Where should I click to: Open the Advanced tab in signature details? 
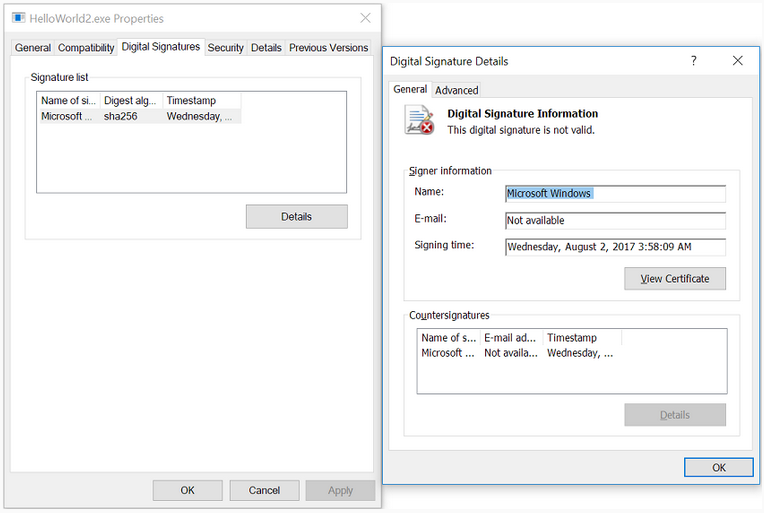[456, 90]
